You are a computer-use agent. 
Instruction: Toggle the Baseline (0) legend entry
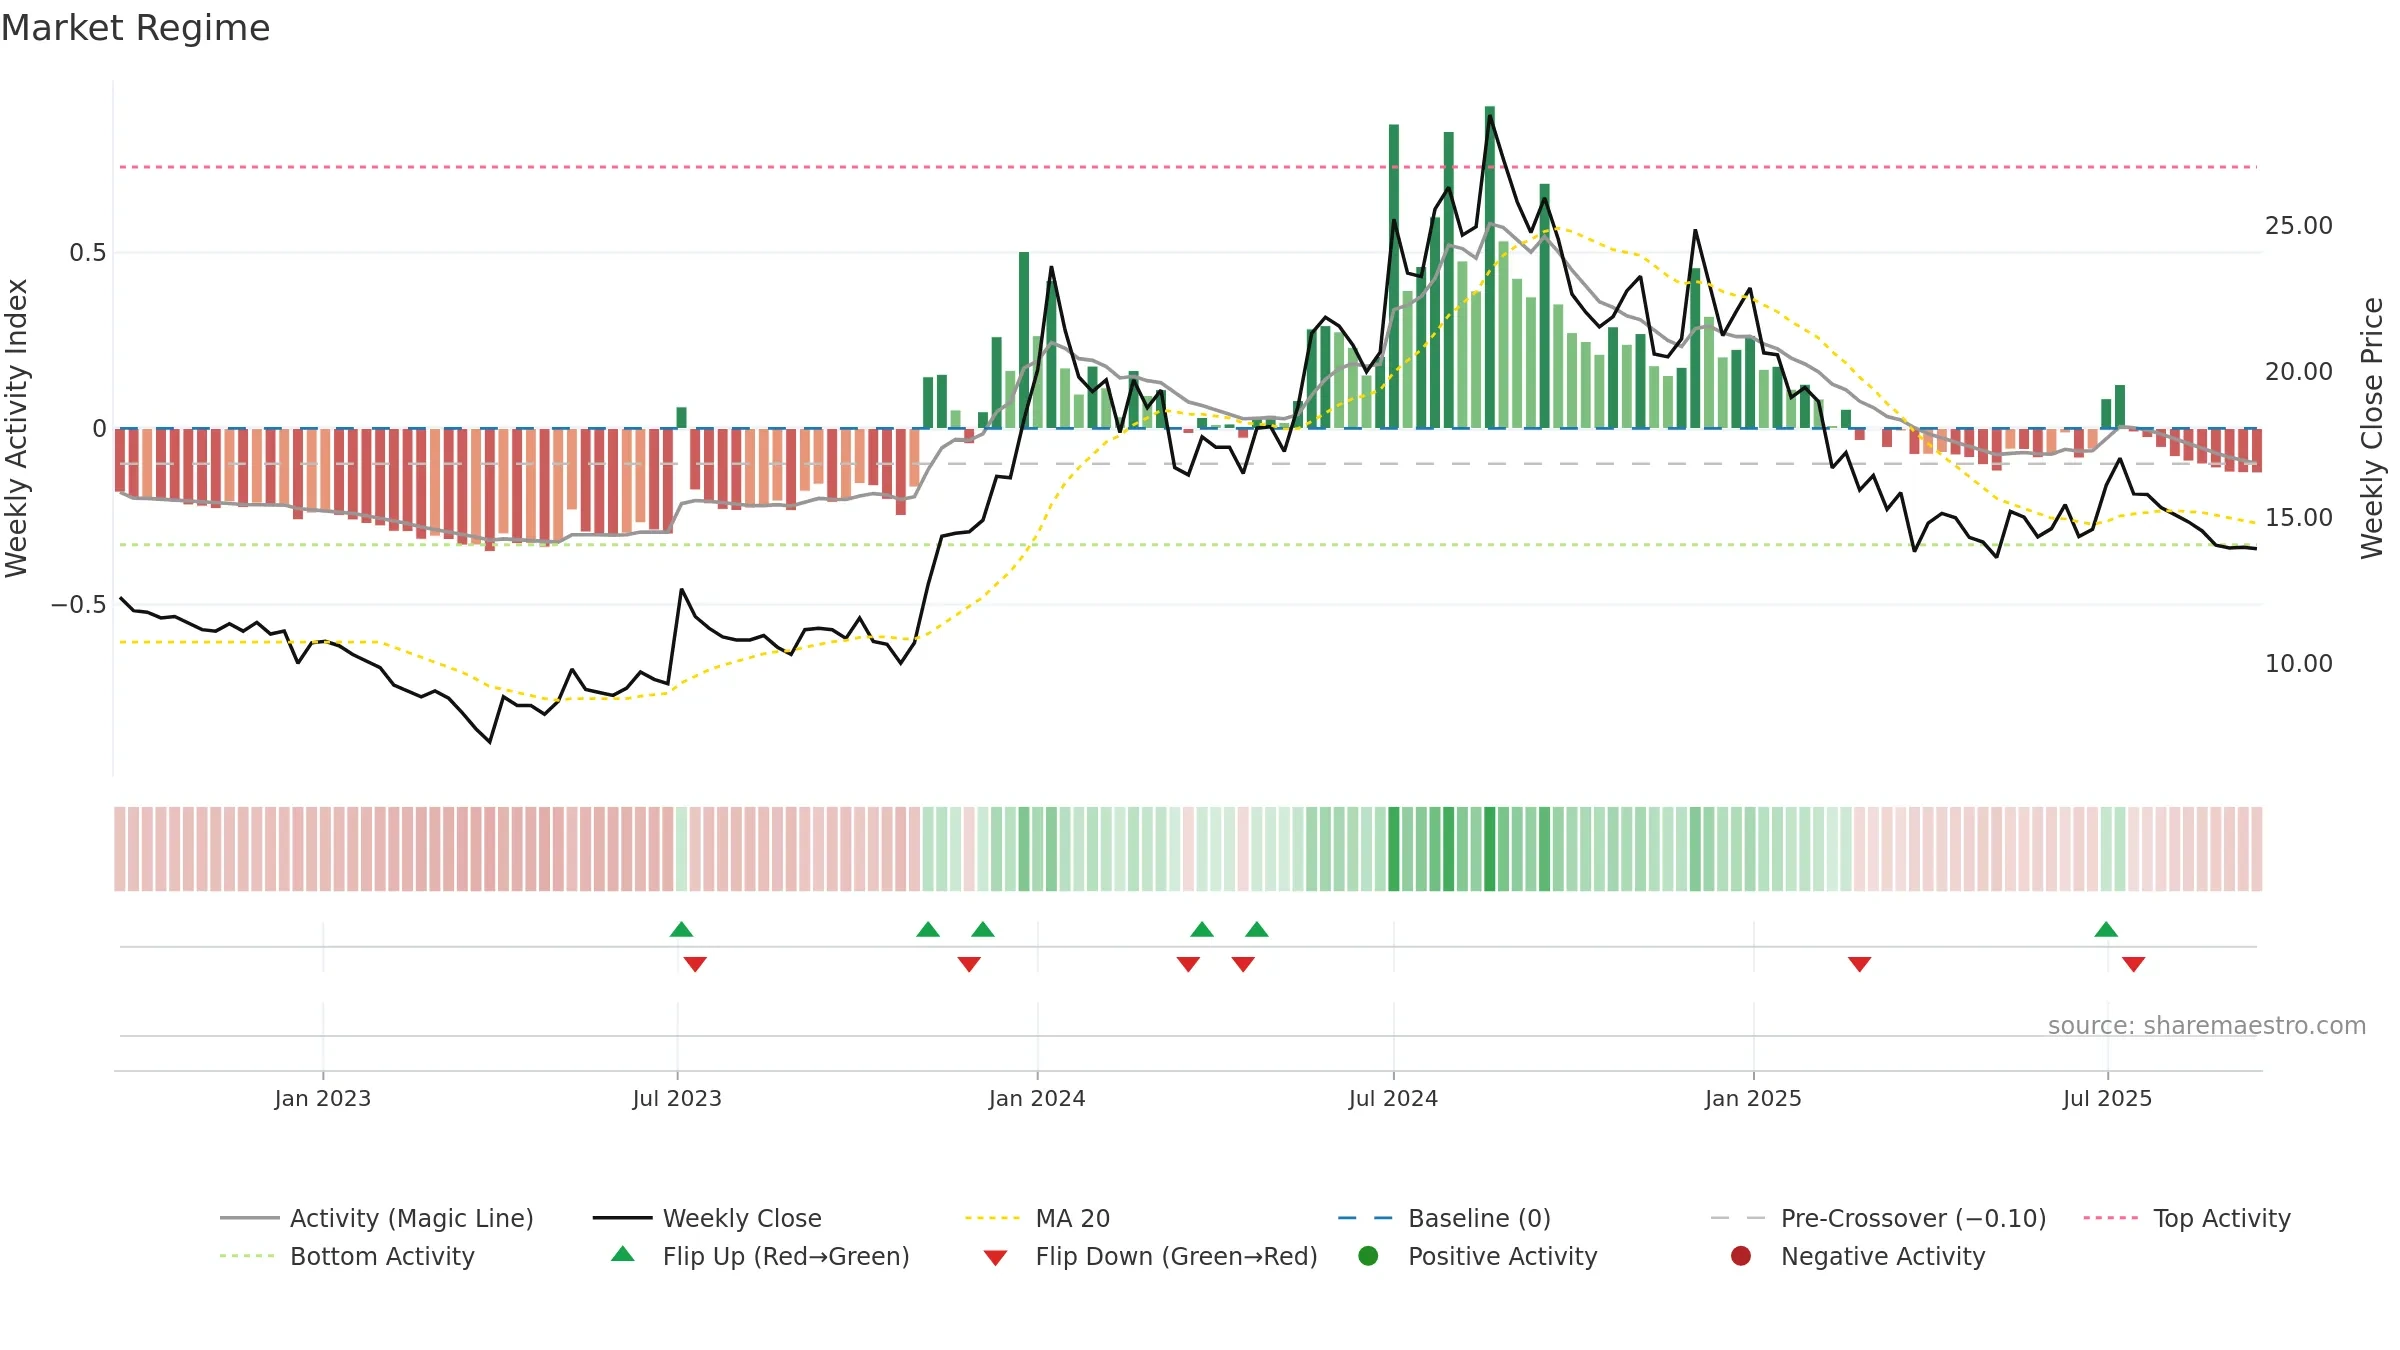click(1444, 1218)
